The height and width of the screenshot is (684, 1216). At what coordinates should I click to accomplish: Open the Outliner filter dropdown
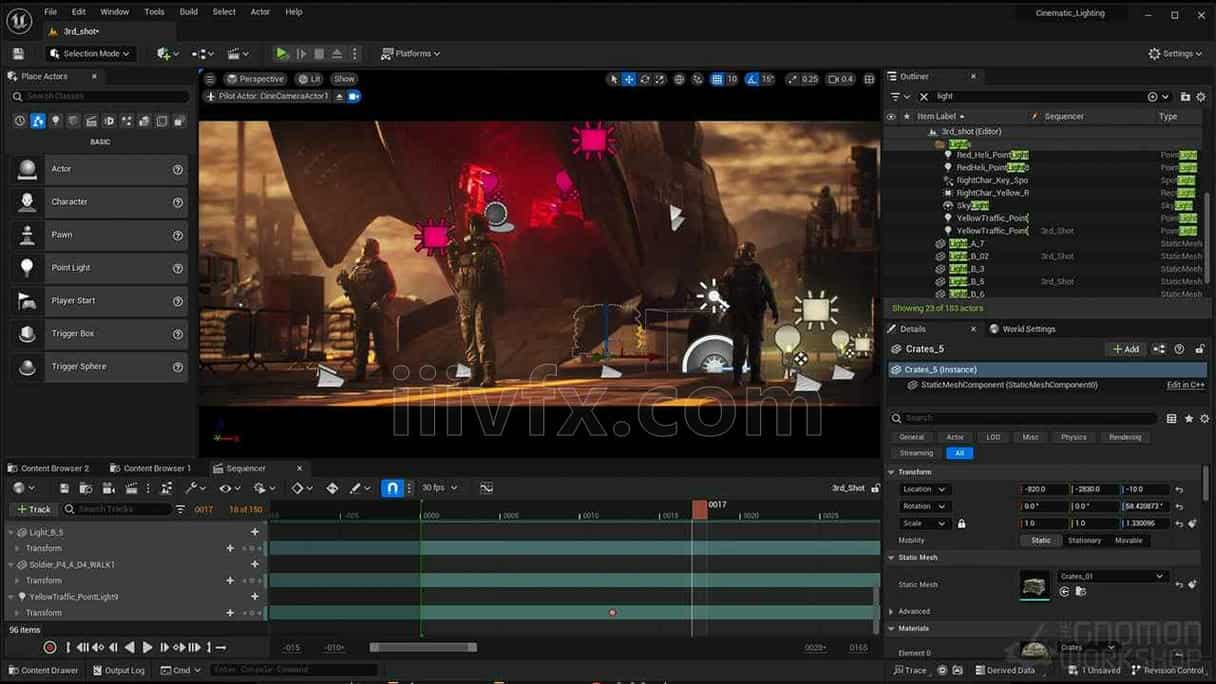902,97
